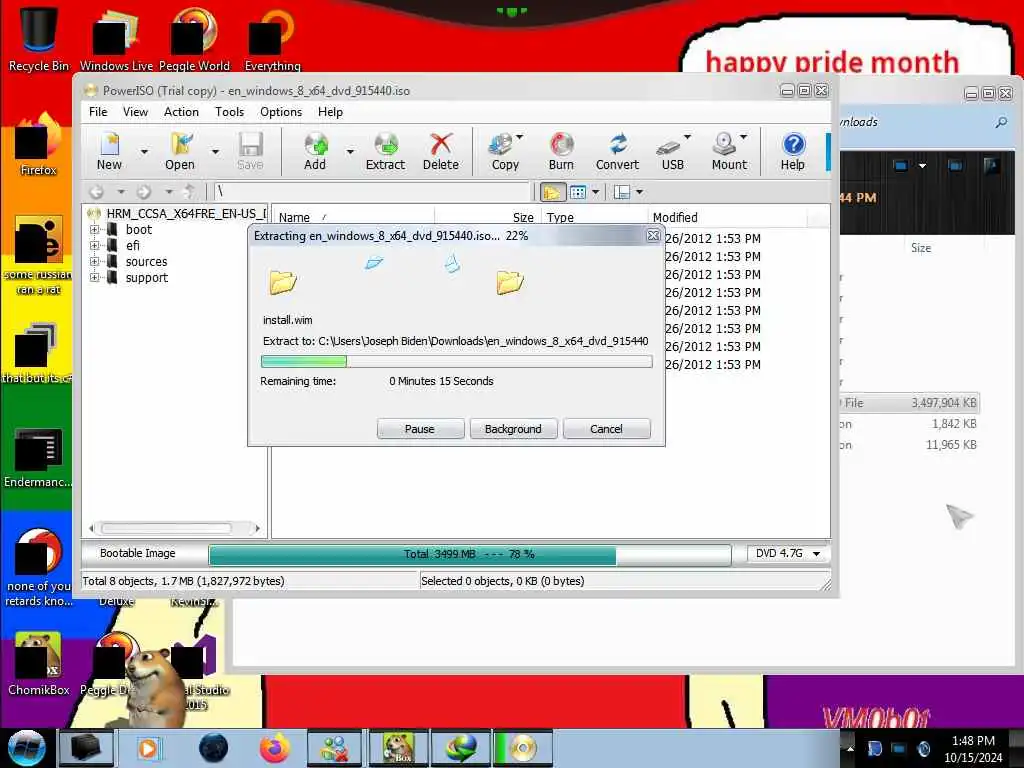
Task: Click the extraction progress bar
Action: (456, 361)
